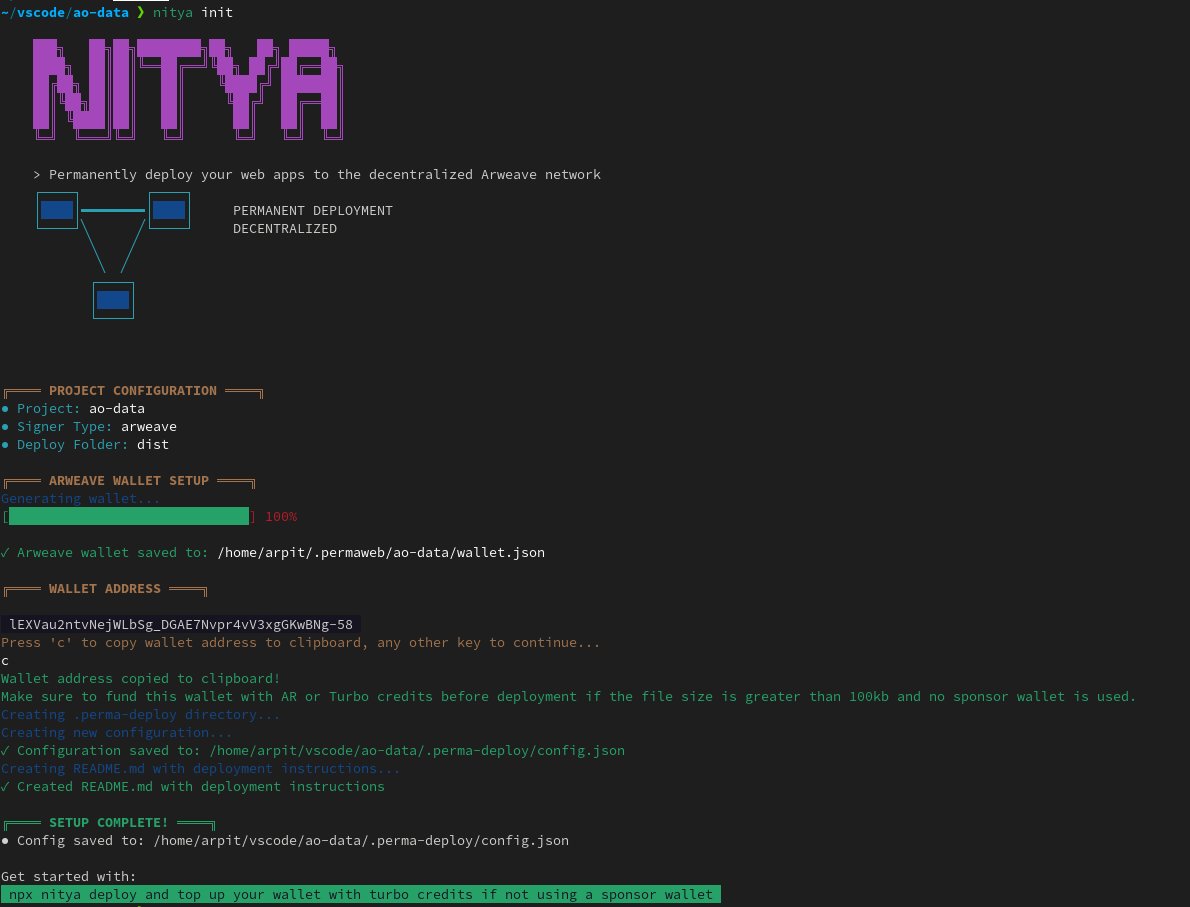Click the 'Get started with:' line
This screenshot has width=1190, height=907.
coord(68,877)
